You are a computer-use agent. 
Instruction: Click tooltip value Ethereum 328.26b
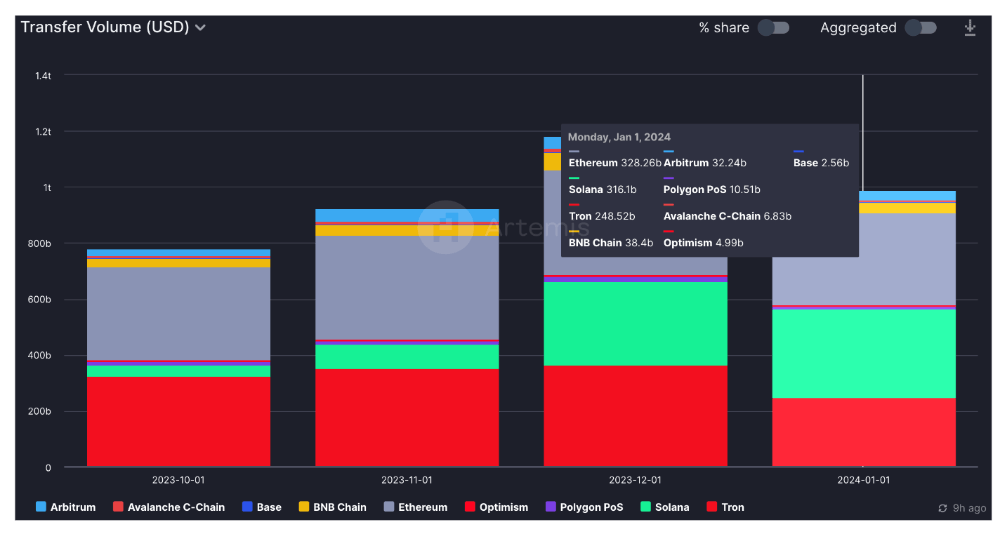tap(615, 163)
